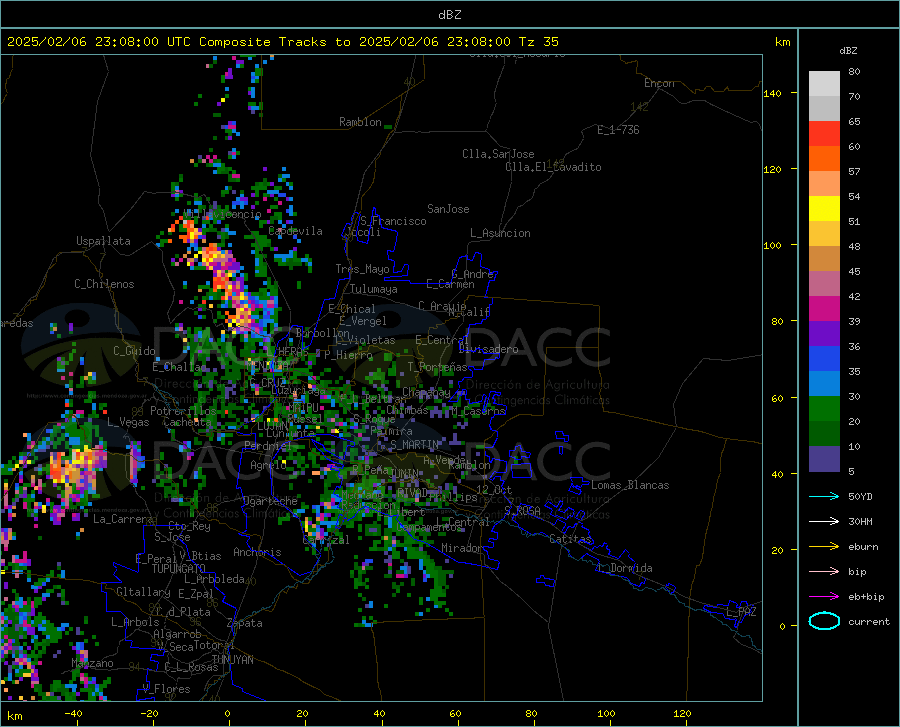Click the Lomas_Blancas map label
Viewport: 900px width, 727px height.
630,485
